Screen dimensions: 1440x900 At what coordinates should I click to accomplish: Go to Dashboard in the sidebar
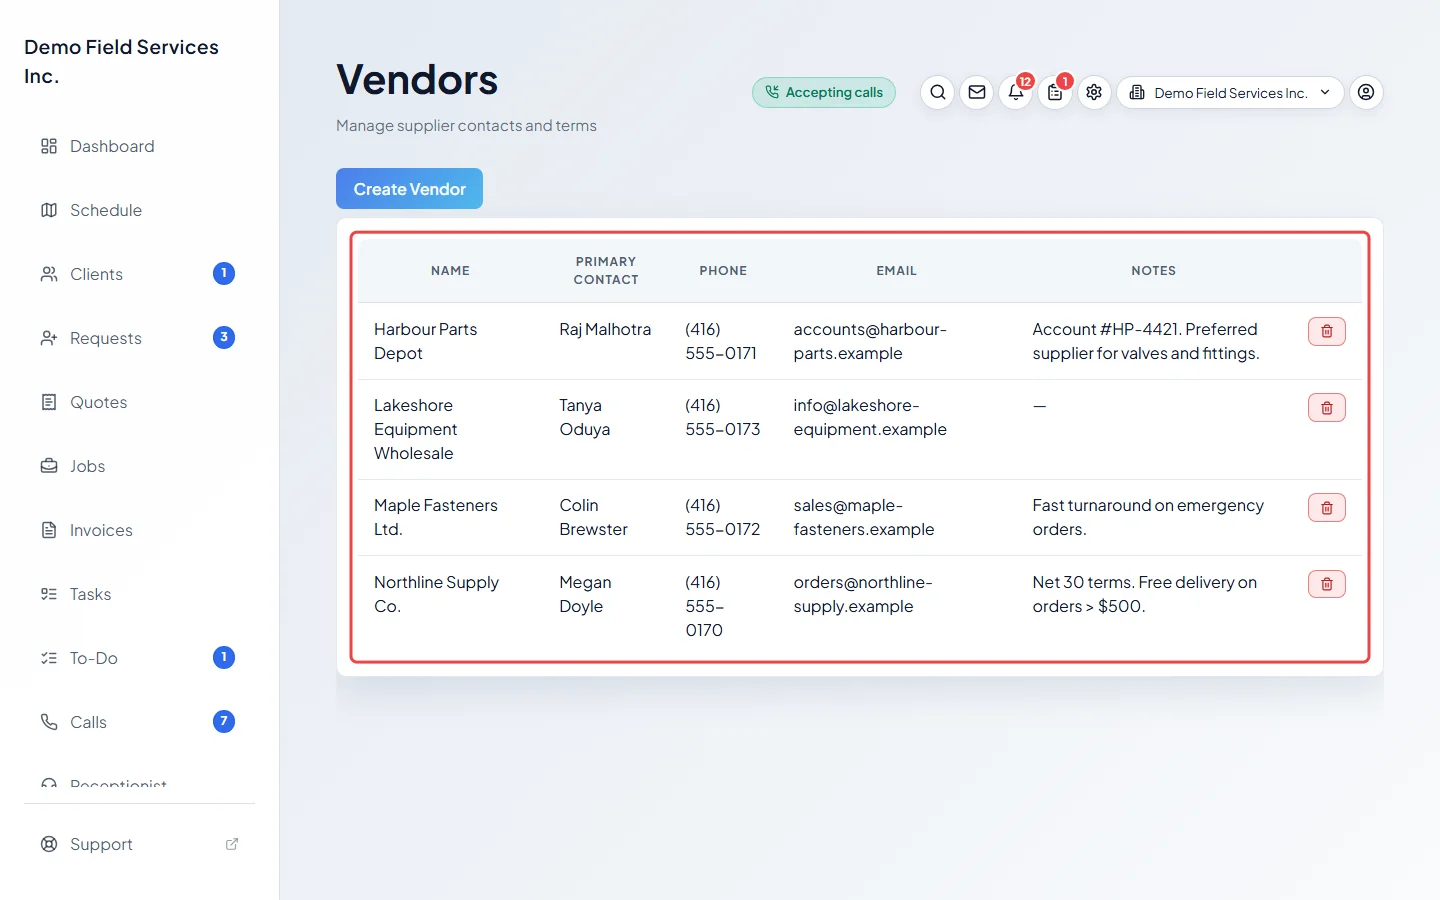(x=140, y=146)
